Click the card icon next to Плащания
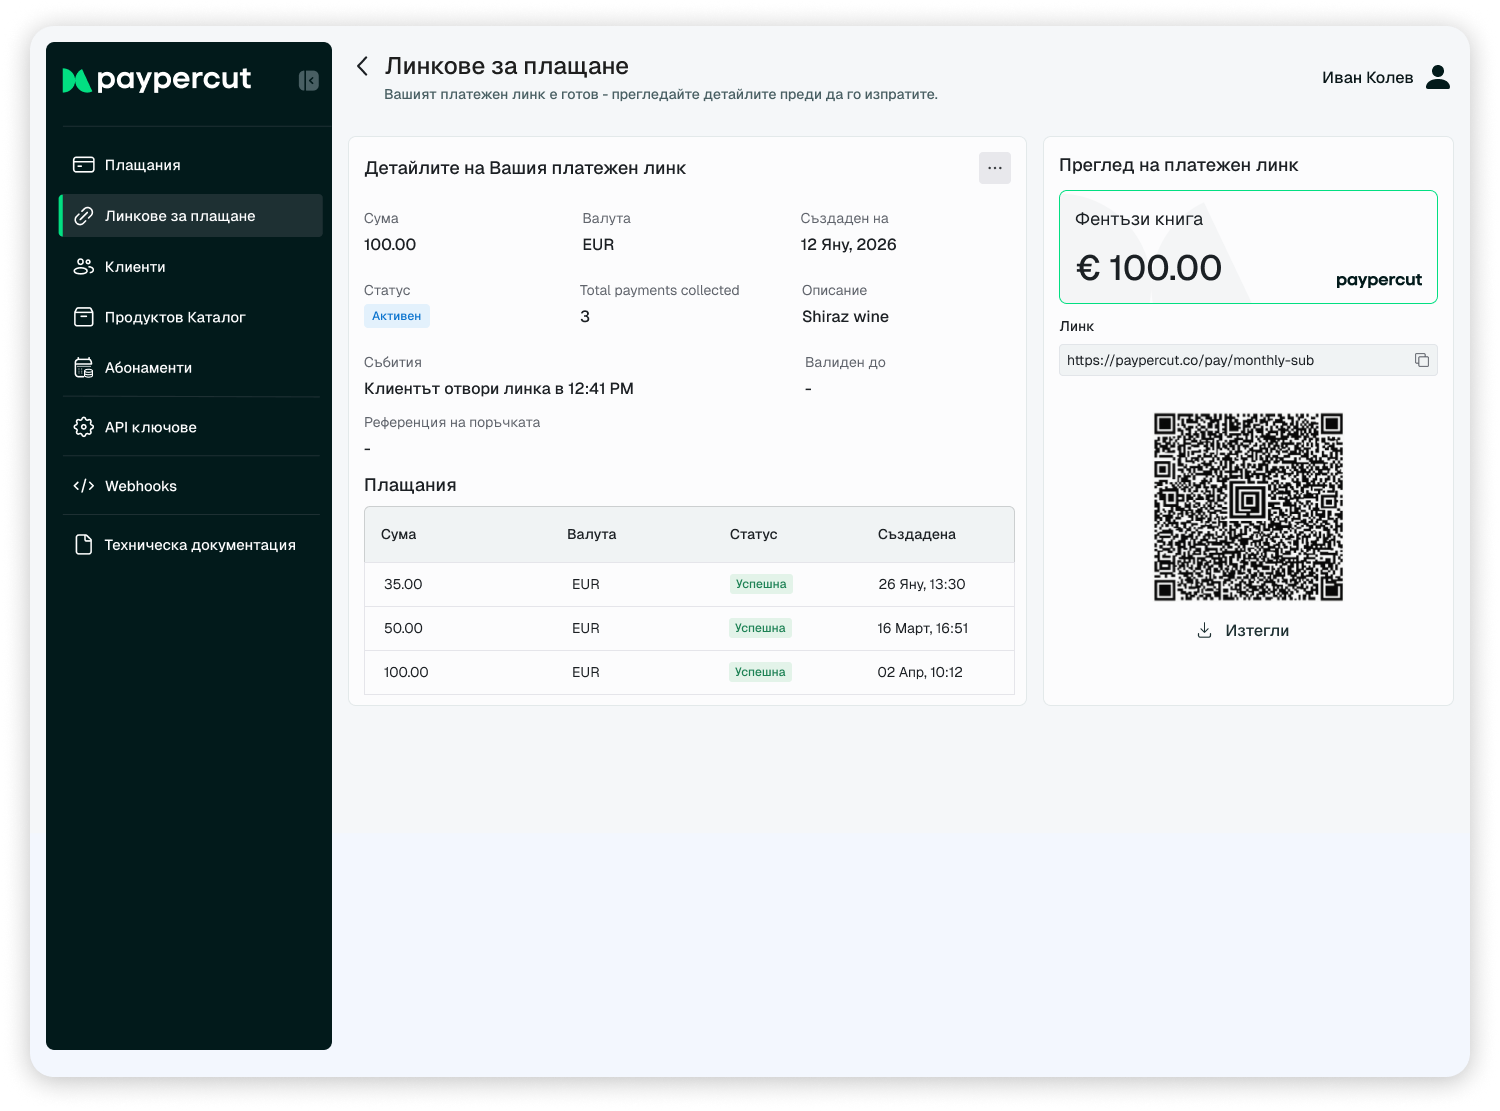Viewport: 1500px width, 1111px height. click(x=84, y=165)
